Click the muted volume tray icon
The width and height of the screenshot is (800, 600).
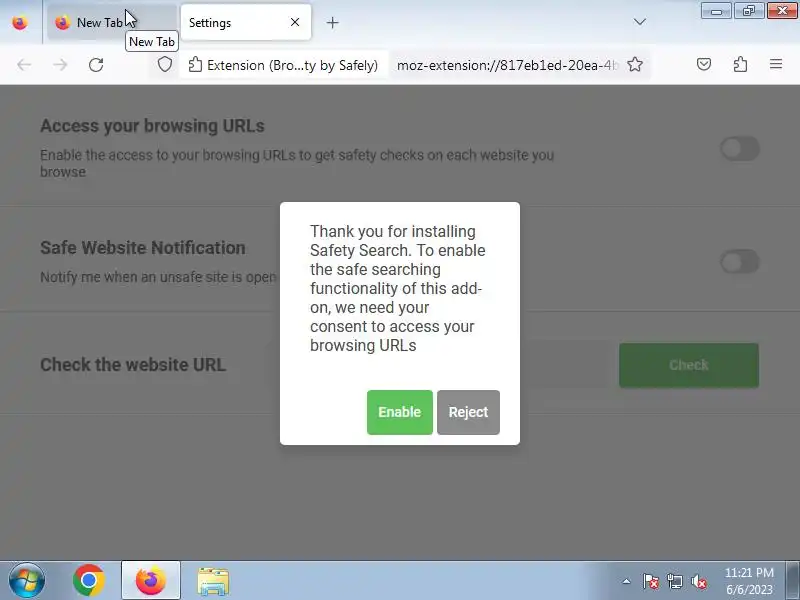coord(699,581)
